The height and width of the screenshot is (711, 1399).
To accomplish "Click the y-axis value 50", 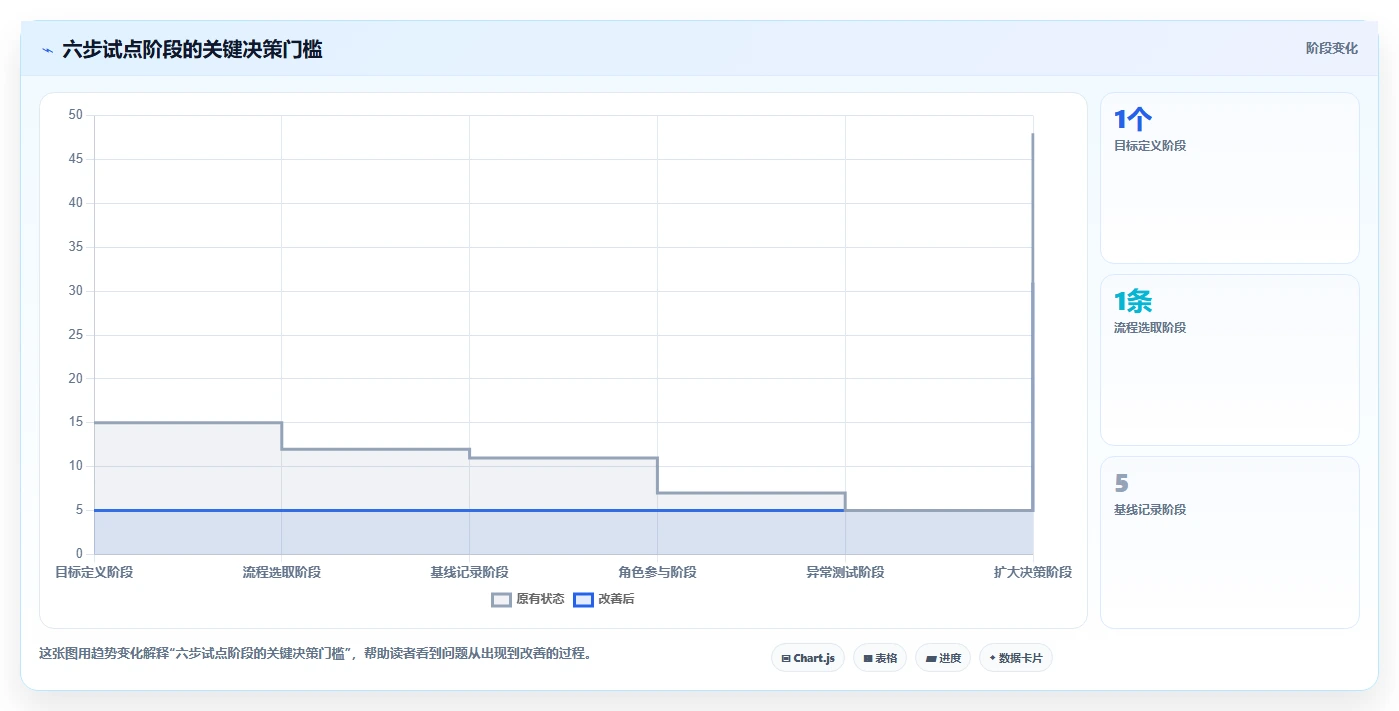I will click(x=76, y=115).
